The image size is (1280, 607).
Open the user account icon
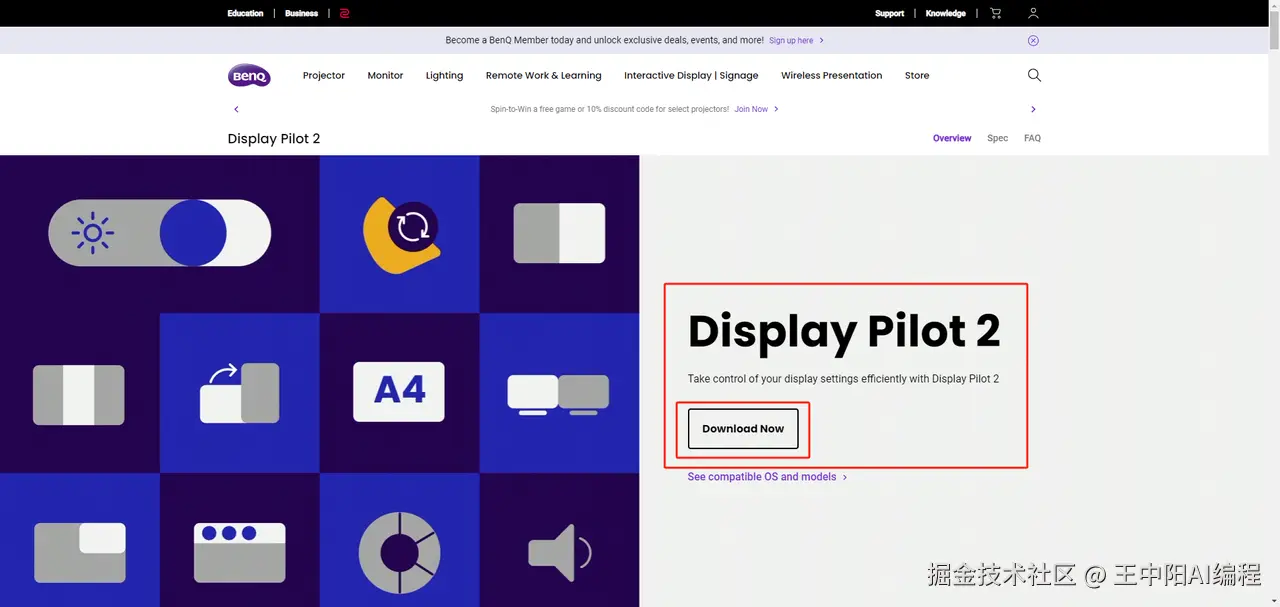pyautogui.click(x=1033, y=13)
